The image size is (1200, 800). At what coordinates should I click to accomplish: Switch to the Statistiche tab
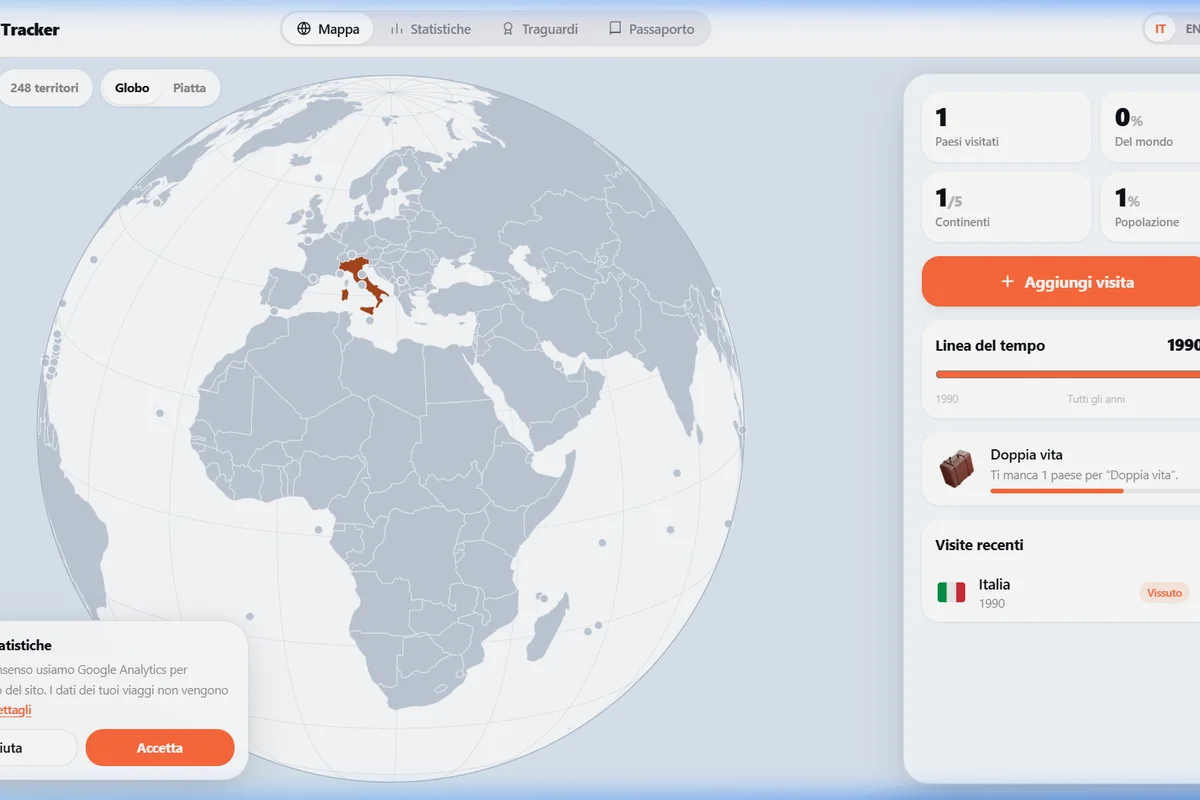click(x=430, y=29)
